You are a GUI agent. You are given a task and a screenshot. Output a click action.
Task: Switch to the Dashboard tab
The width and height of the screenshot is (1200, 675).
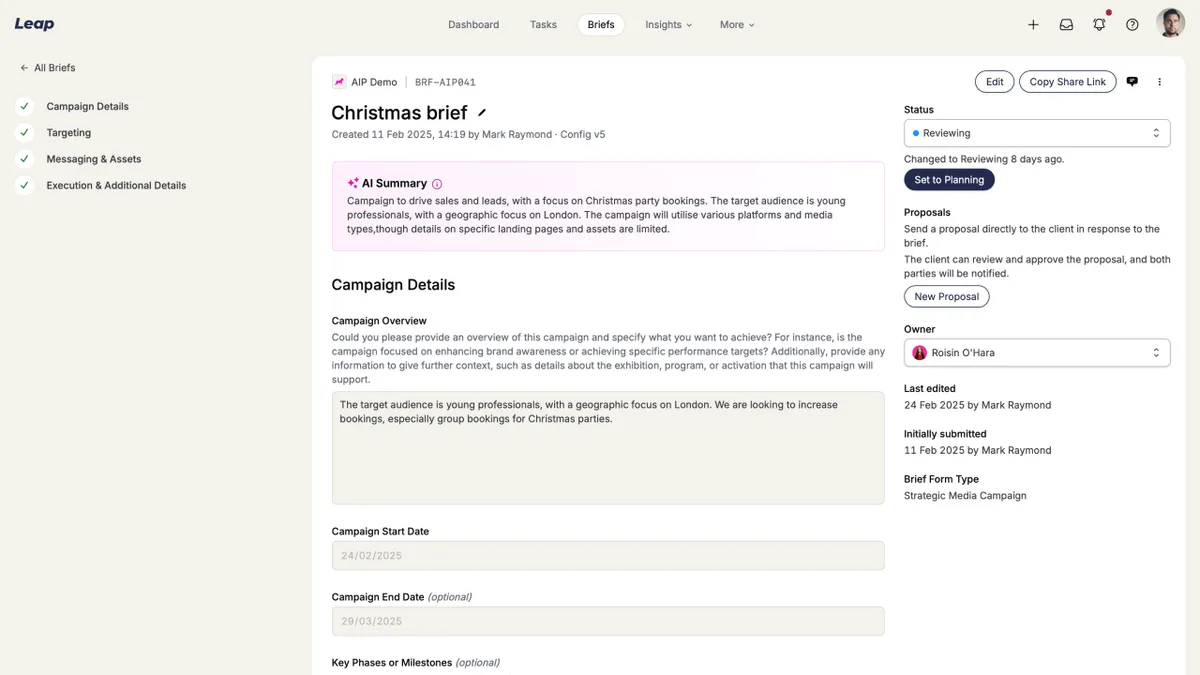(x=473, y=25)
